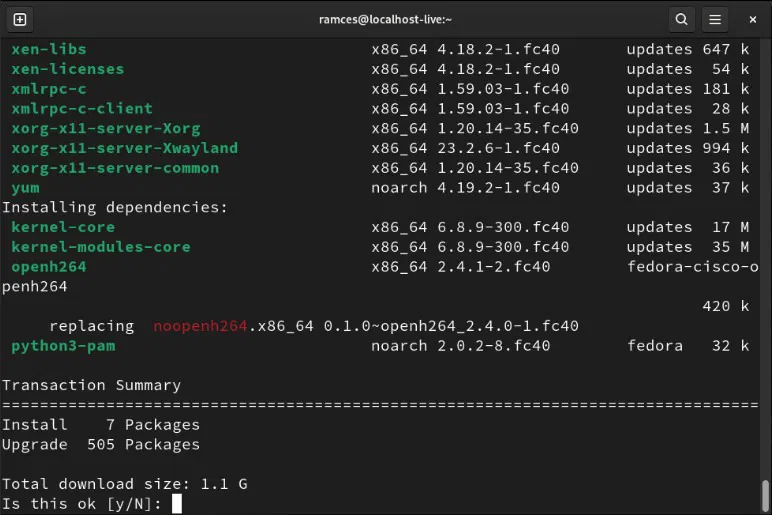Select the xen-libs package name
Image resolution: width=772 pixels, height=515 pixels.
(x=49, y=49)
